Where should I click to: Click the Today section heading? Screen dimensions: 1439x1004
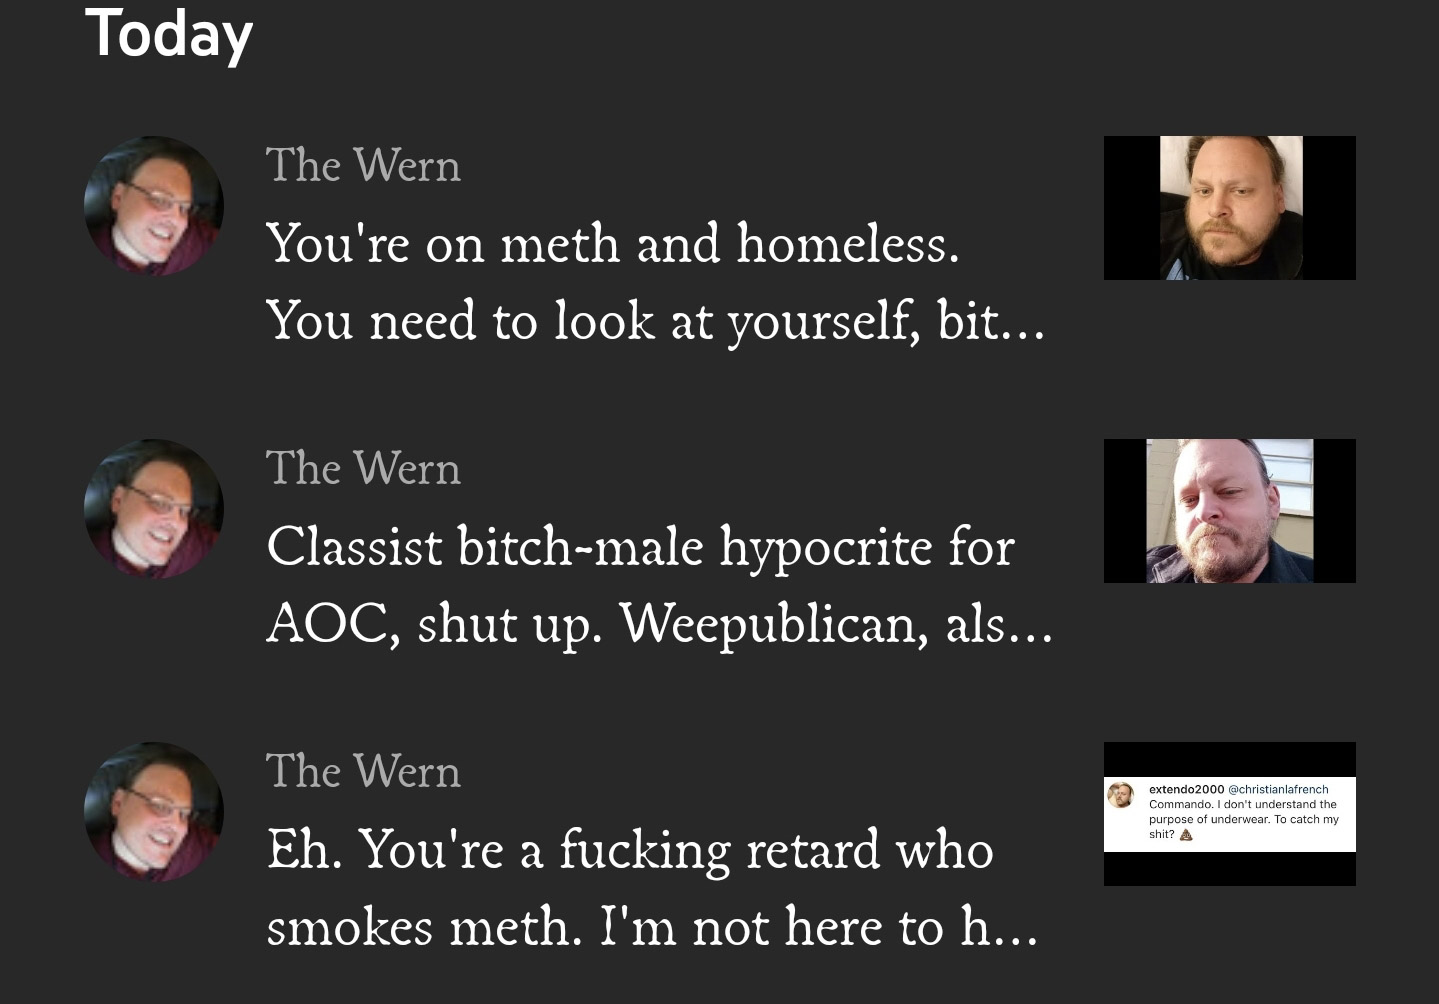coord(169,35)
